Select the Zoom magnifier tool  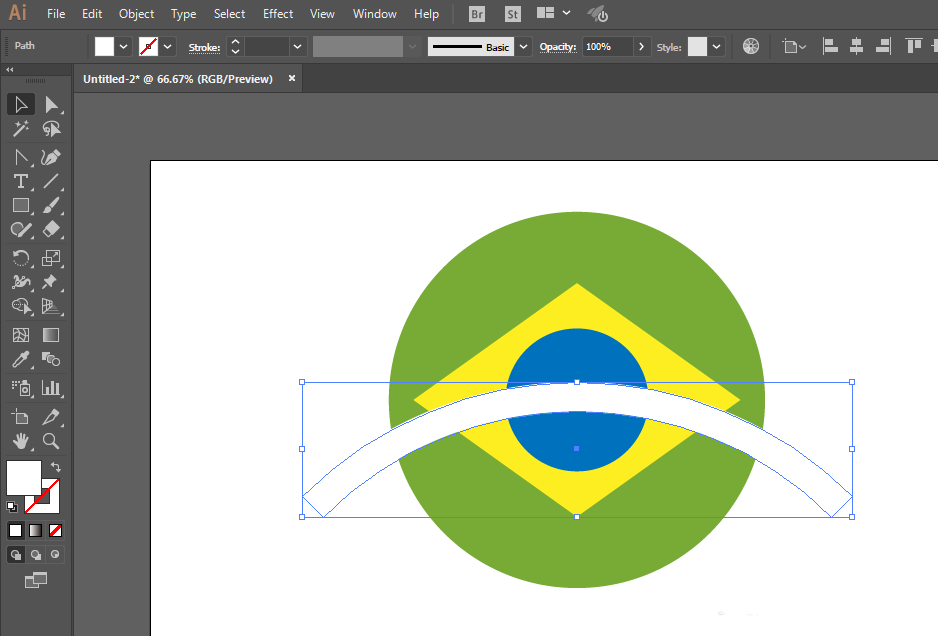[51, 442]
